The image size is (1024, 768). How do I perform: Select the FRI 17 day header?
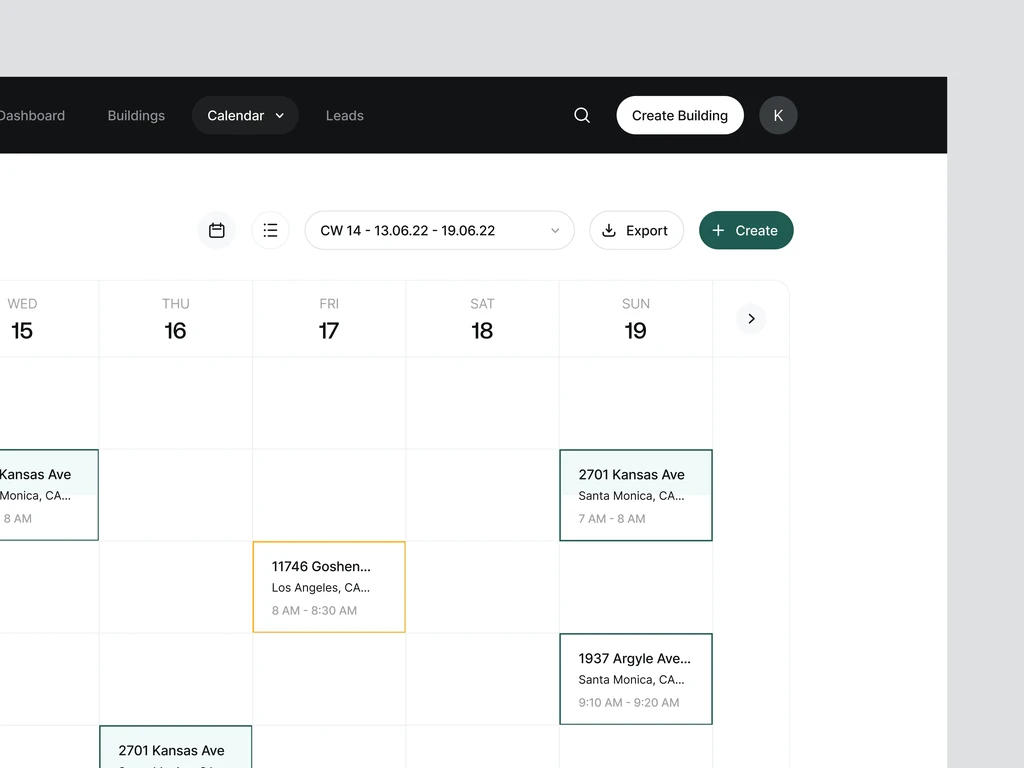[329, 319]
